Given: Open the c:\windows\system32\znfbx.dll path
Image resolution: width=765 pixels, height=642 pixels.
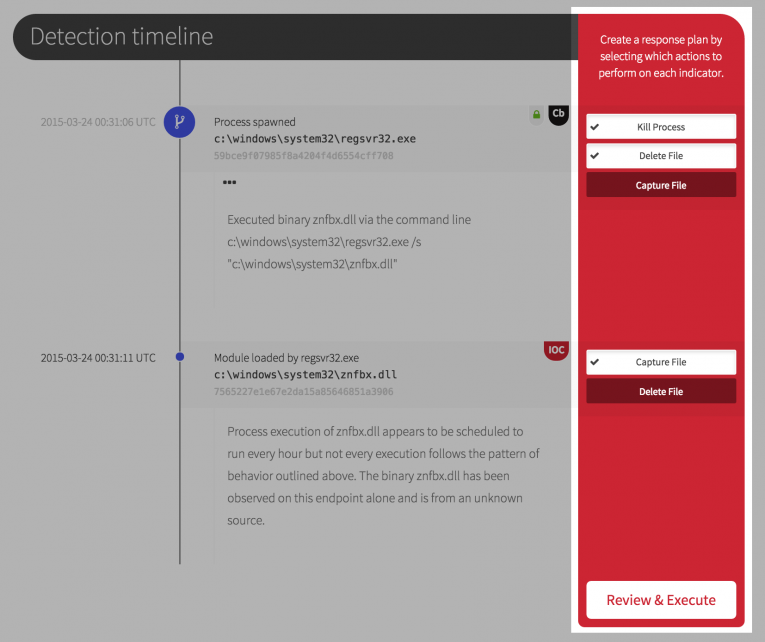Looking at the screenshot, I should (305, 374).
